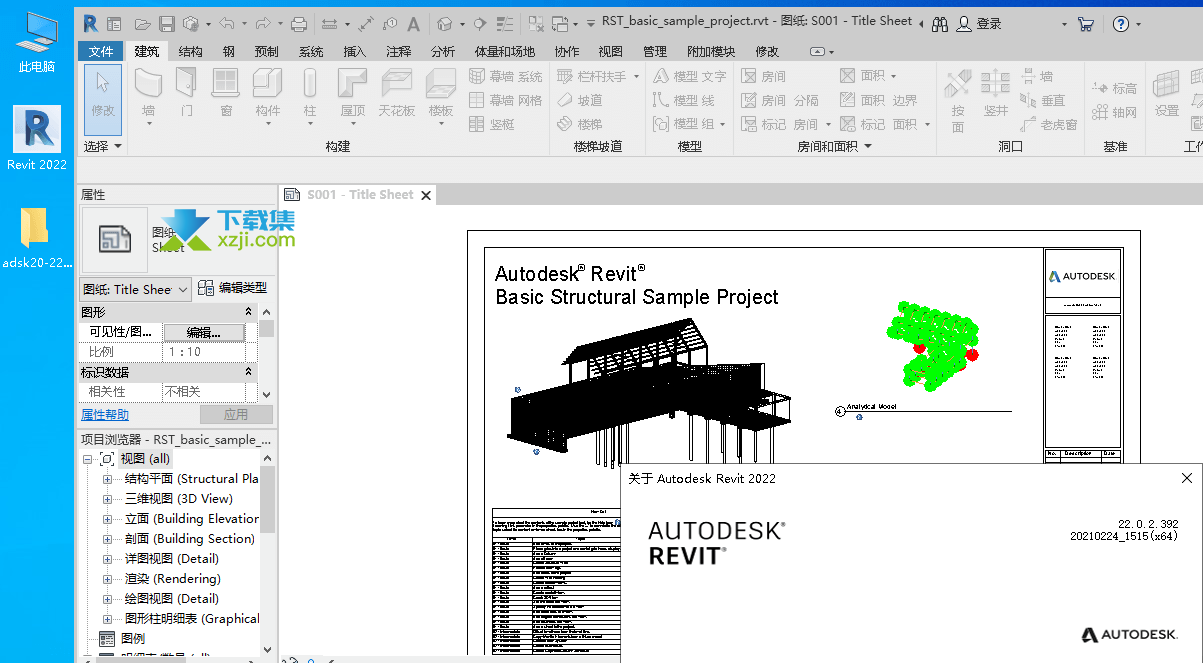Save the project with the floppy disk icon
This screenshot has height=663, width=1203.
click(167, 23)
